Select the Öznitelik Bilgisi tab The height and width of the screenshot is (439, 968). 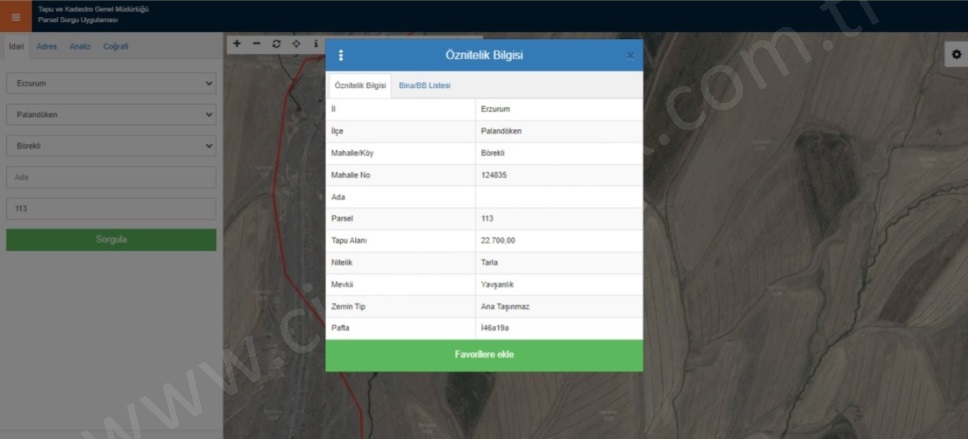[x=360, y=86]
